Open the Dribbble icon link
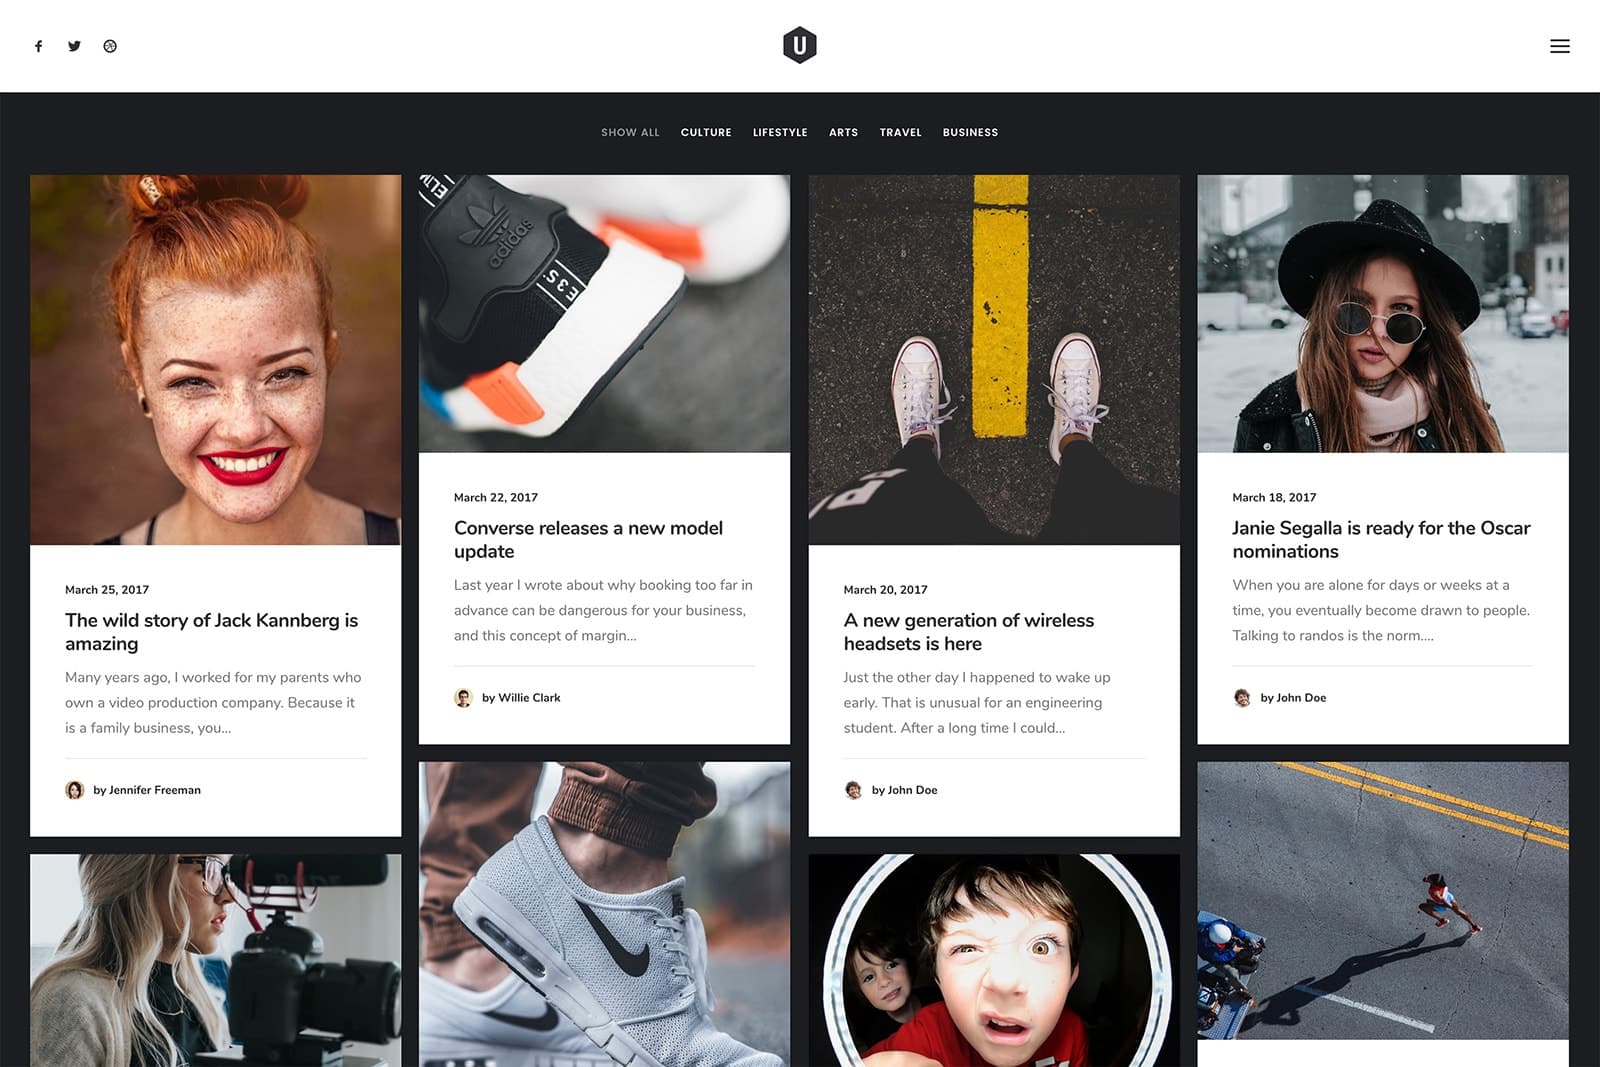This screenshot has width=1600, height=1067. coord(110,46)
